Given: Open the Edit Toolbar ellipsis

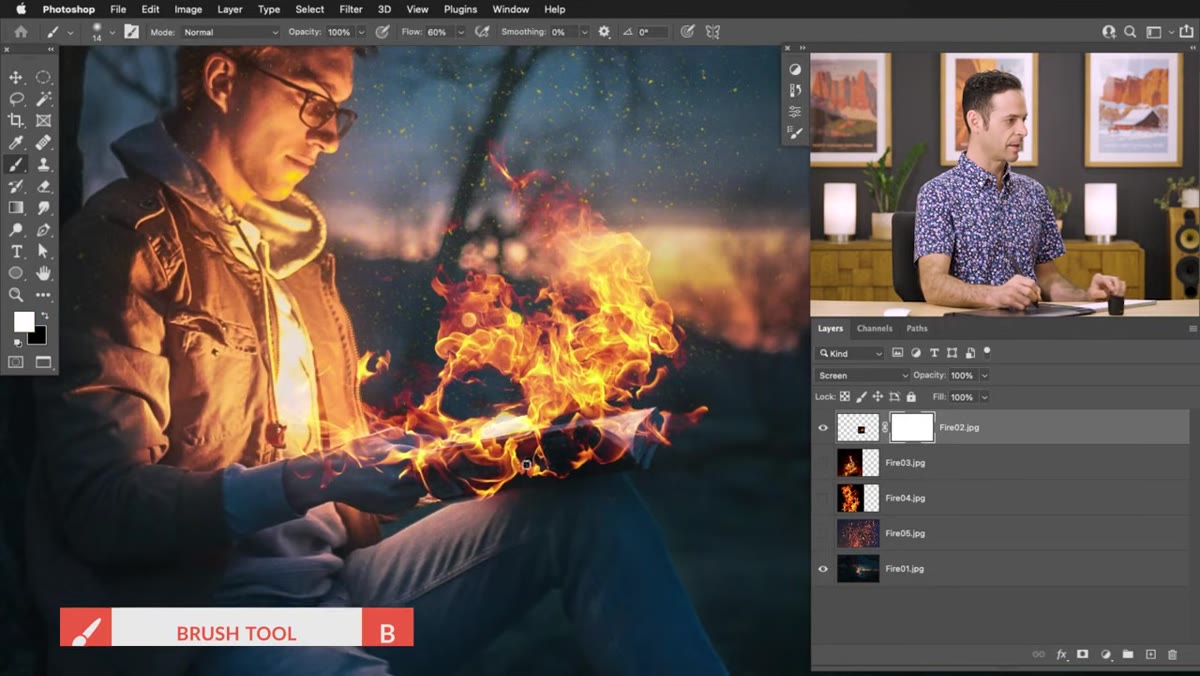Looking at the screenshot, I should 43,295.
